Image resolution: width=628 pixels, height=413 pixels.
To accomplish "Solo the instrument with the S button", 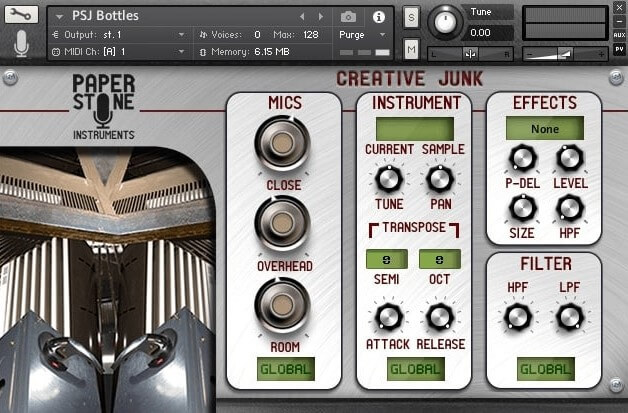I will tap(411, 17).
